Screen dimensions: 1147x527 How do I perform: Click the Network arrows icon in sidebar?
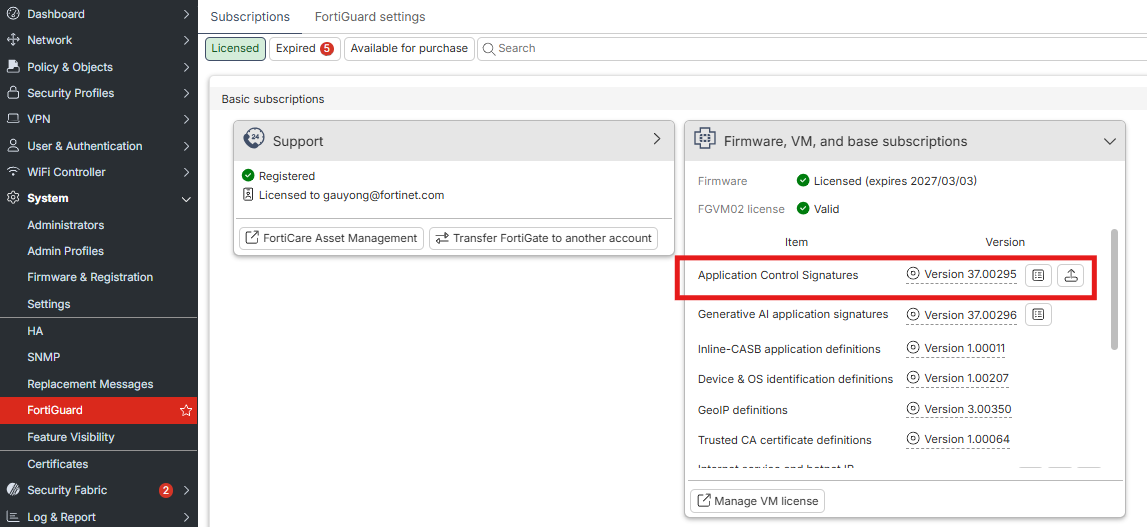(12, 40)
